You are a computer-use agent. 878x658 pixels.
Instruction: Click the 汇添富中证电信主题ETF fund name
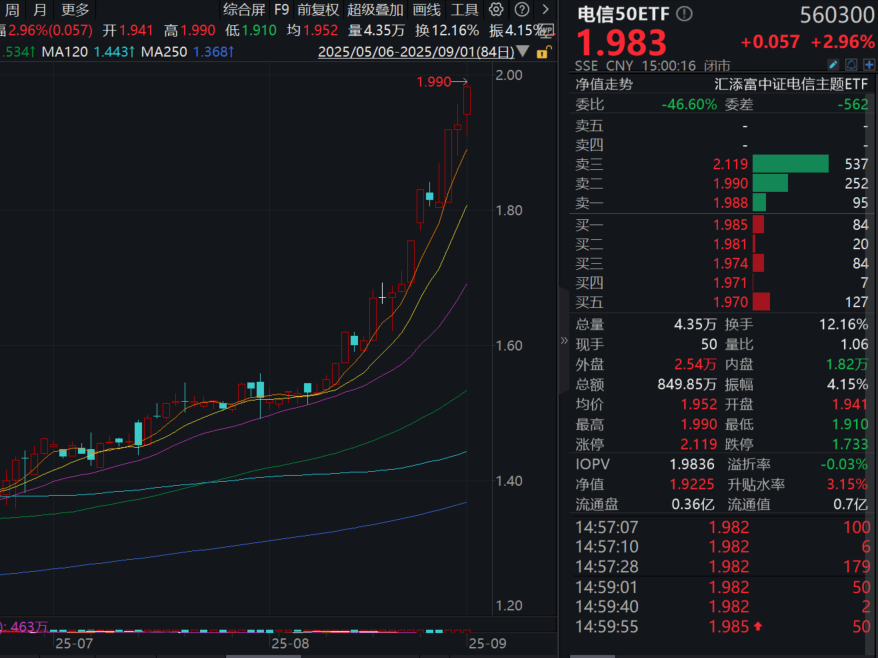(x=792, y=84)
